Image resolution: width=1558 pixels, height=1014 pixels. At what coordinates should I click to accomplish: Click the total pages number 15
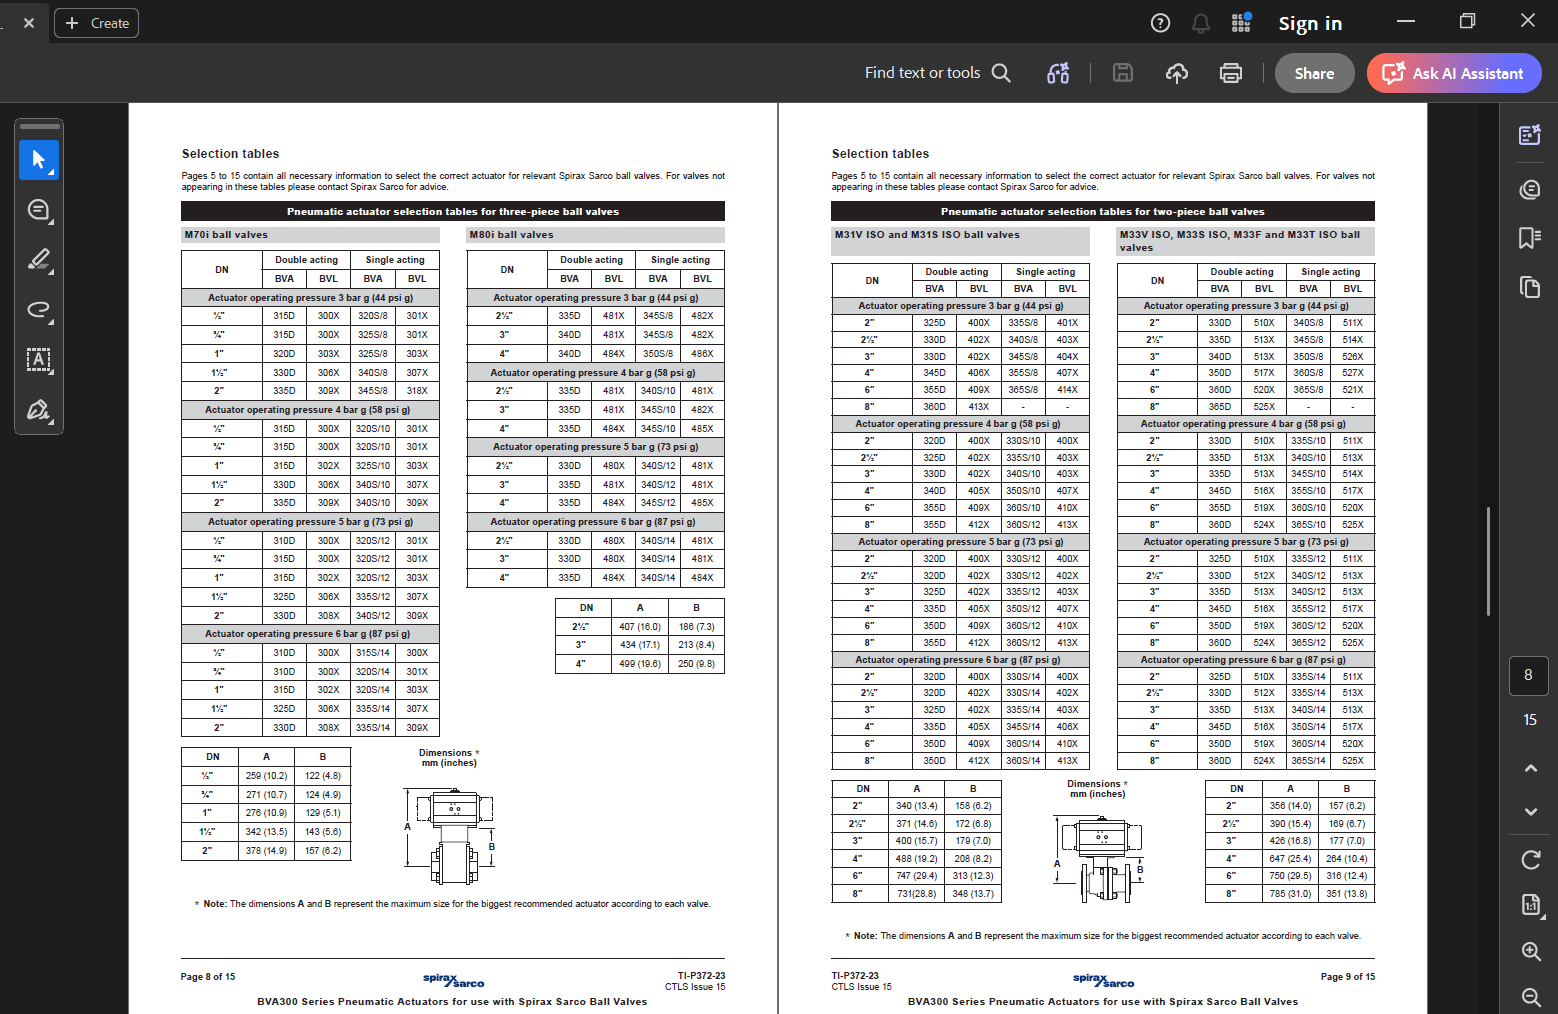(x=1530, y=720)
